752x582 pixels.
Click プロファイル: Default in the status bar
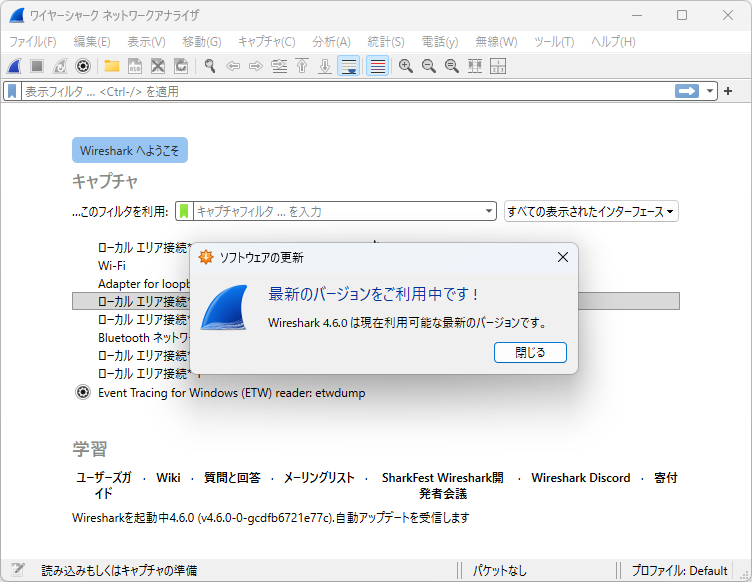(679, 570)
